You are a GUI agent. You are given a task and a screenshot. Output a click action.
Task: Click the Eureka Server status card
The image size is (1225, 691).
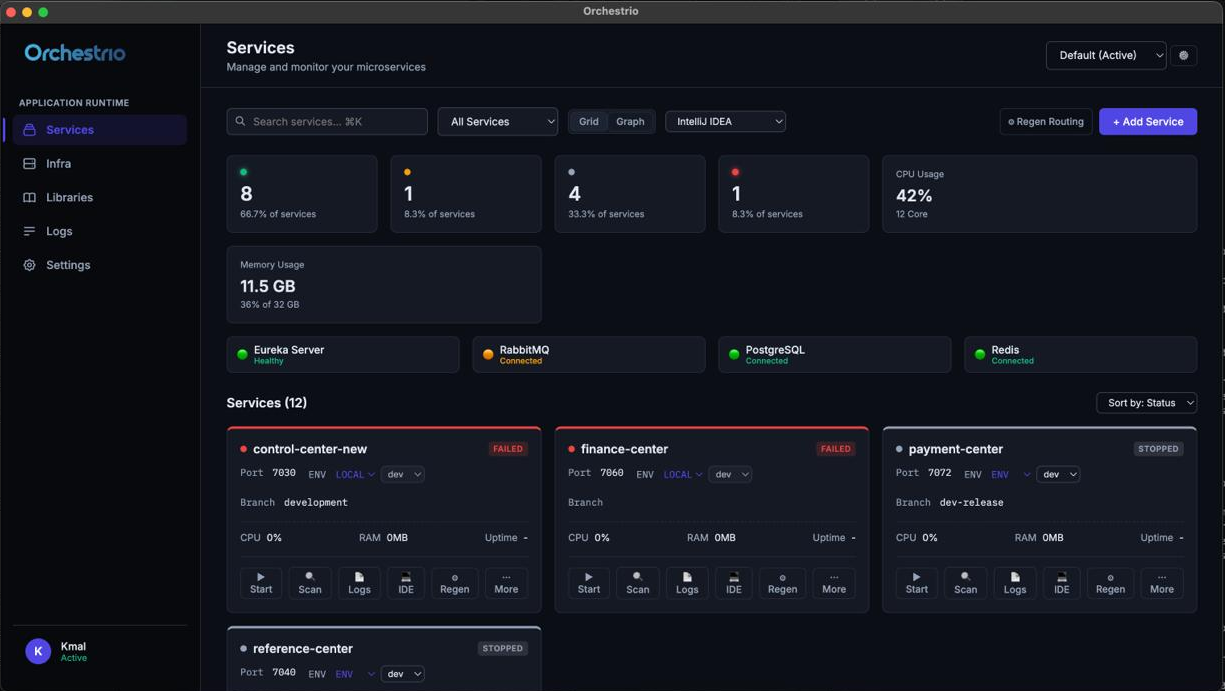click(343, 355)
